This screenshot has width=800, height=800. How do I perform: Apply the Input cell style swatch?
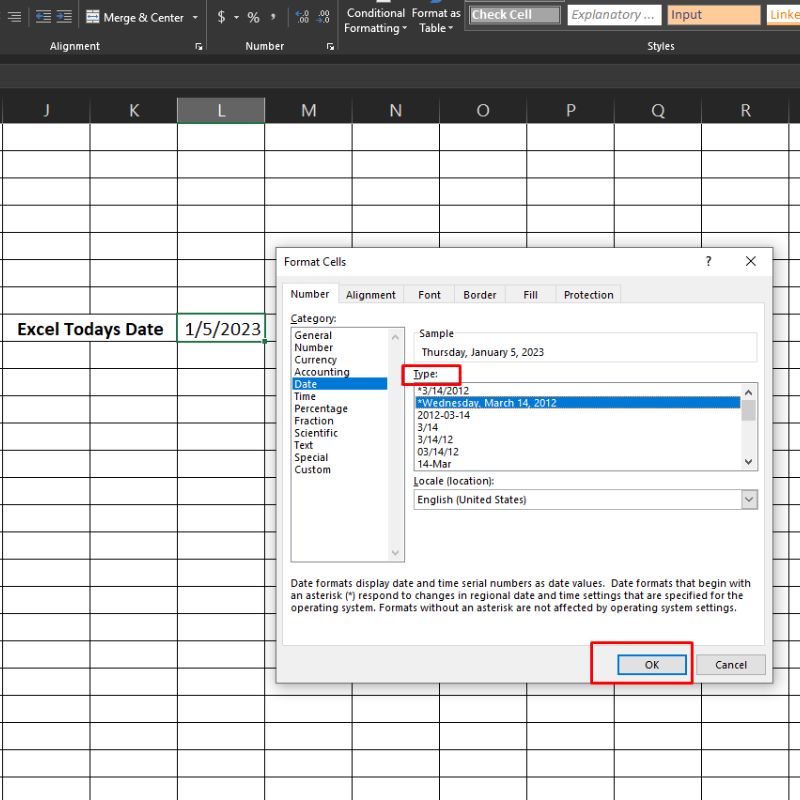[714, 15]
